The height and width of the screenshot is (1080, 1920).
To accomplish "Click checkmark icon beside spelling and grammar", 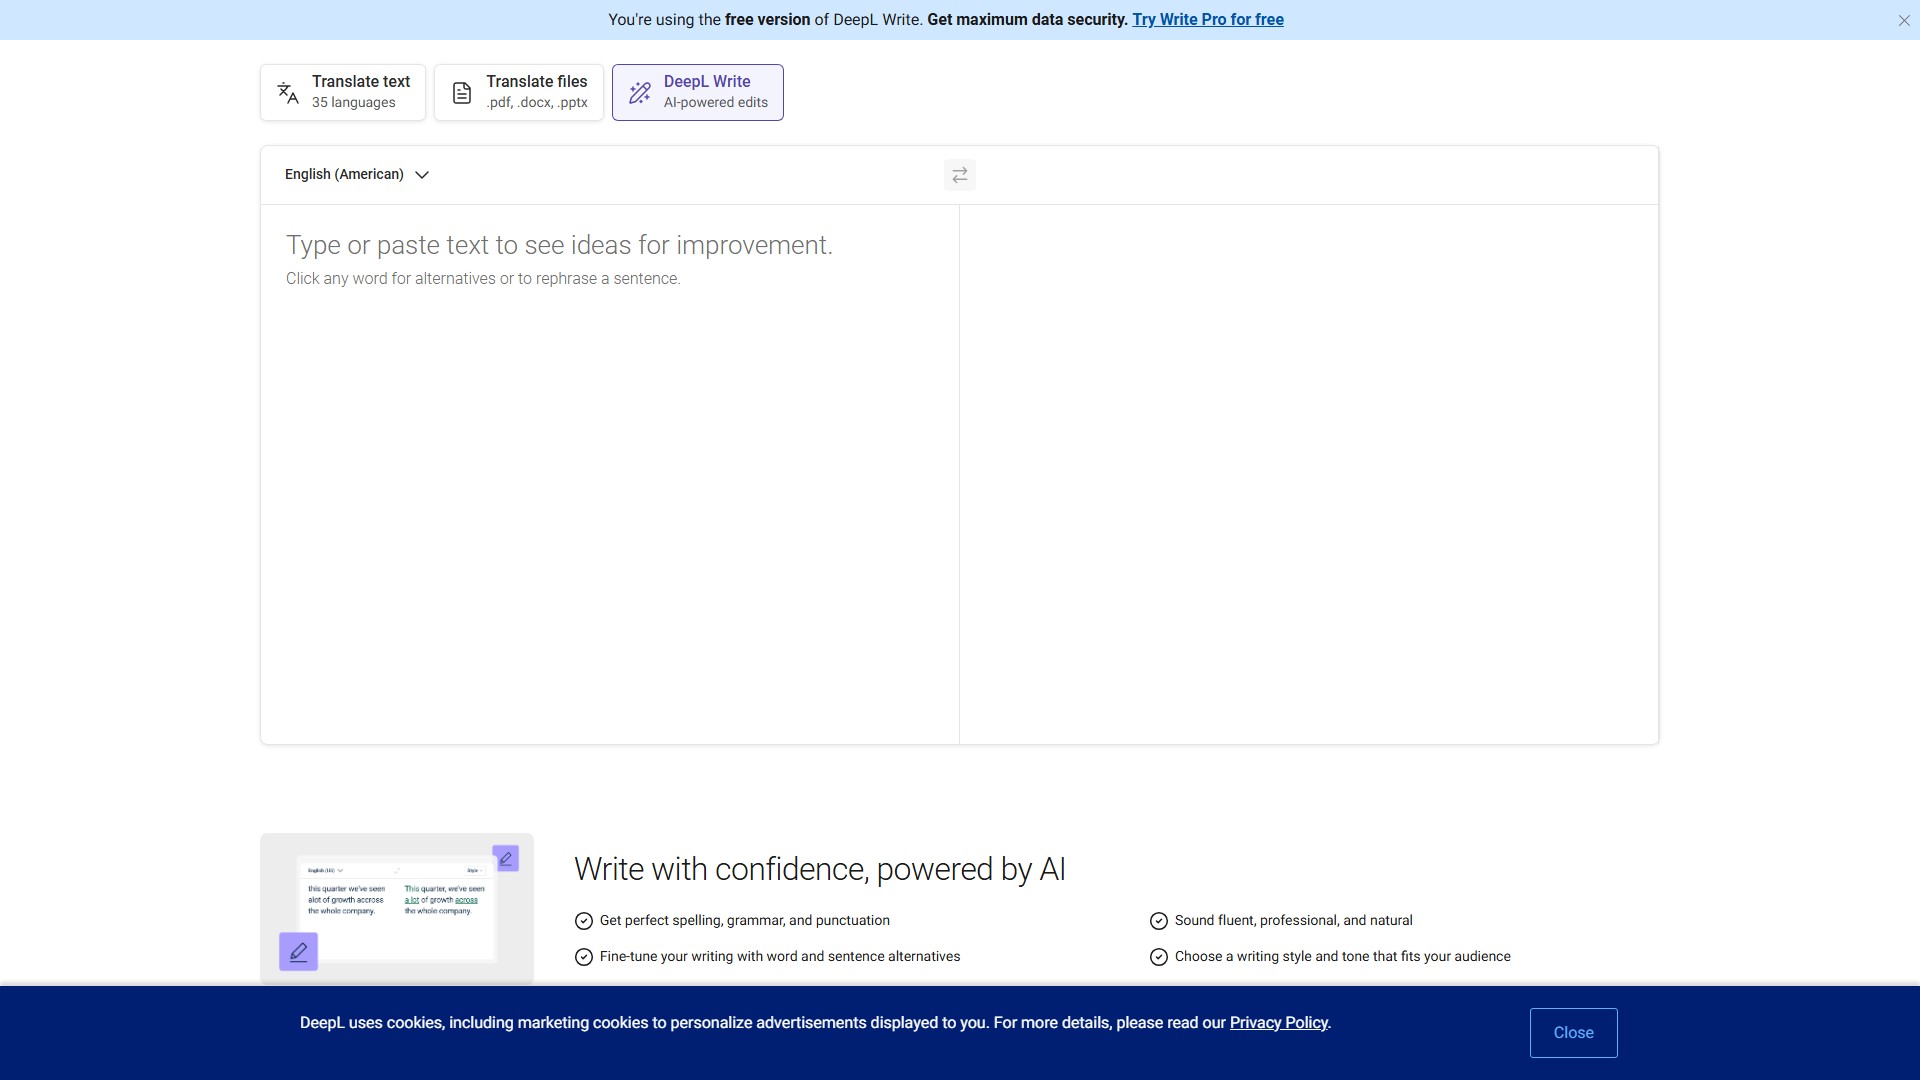I will pyautogui.click(x=584, y=921).
